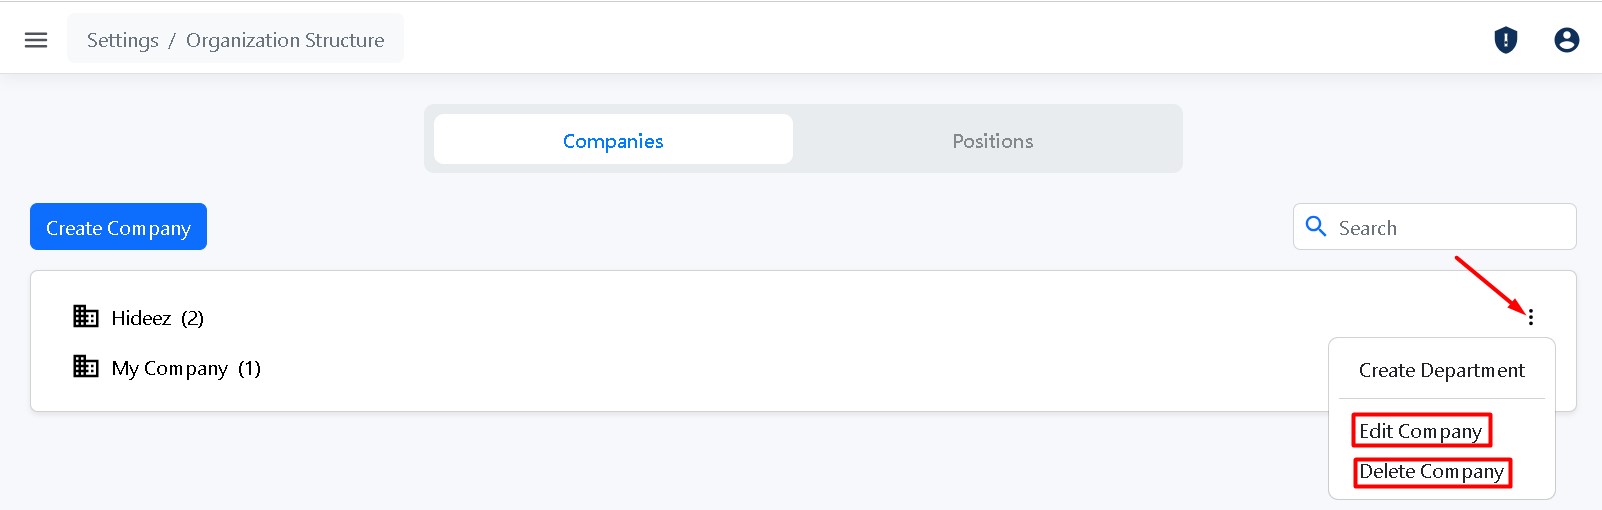The image size is (1602, 510).
Task: Click the Hideez company building icon
Action: coord(86,317)
